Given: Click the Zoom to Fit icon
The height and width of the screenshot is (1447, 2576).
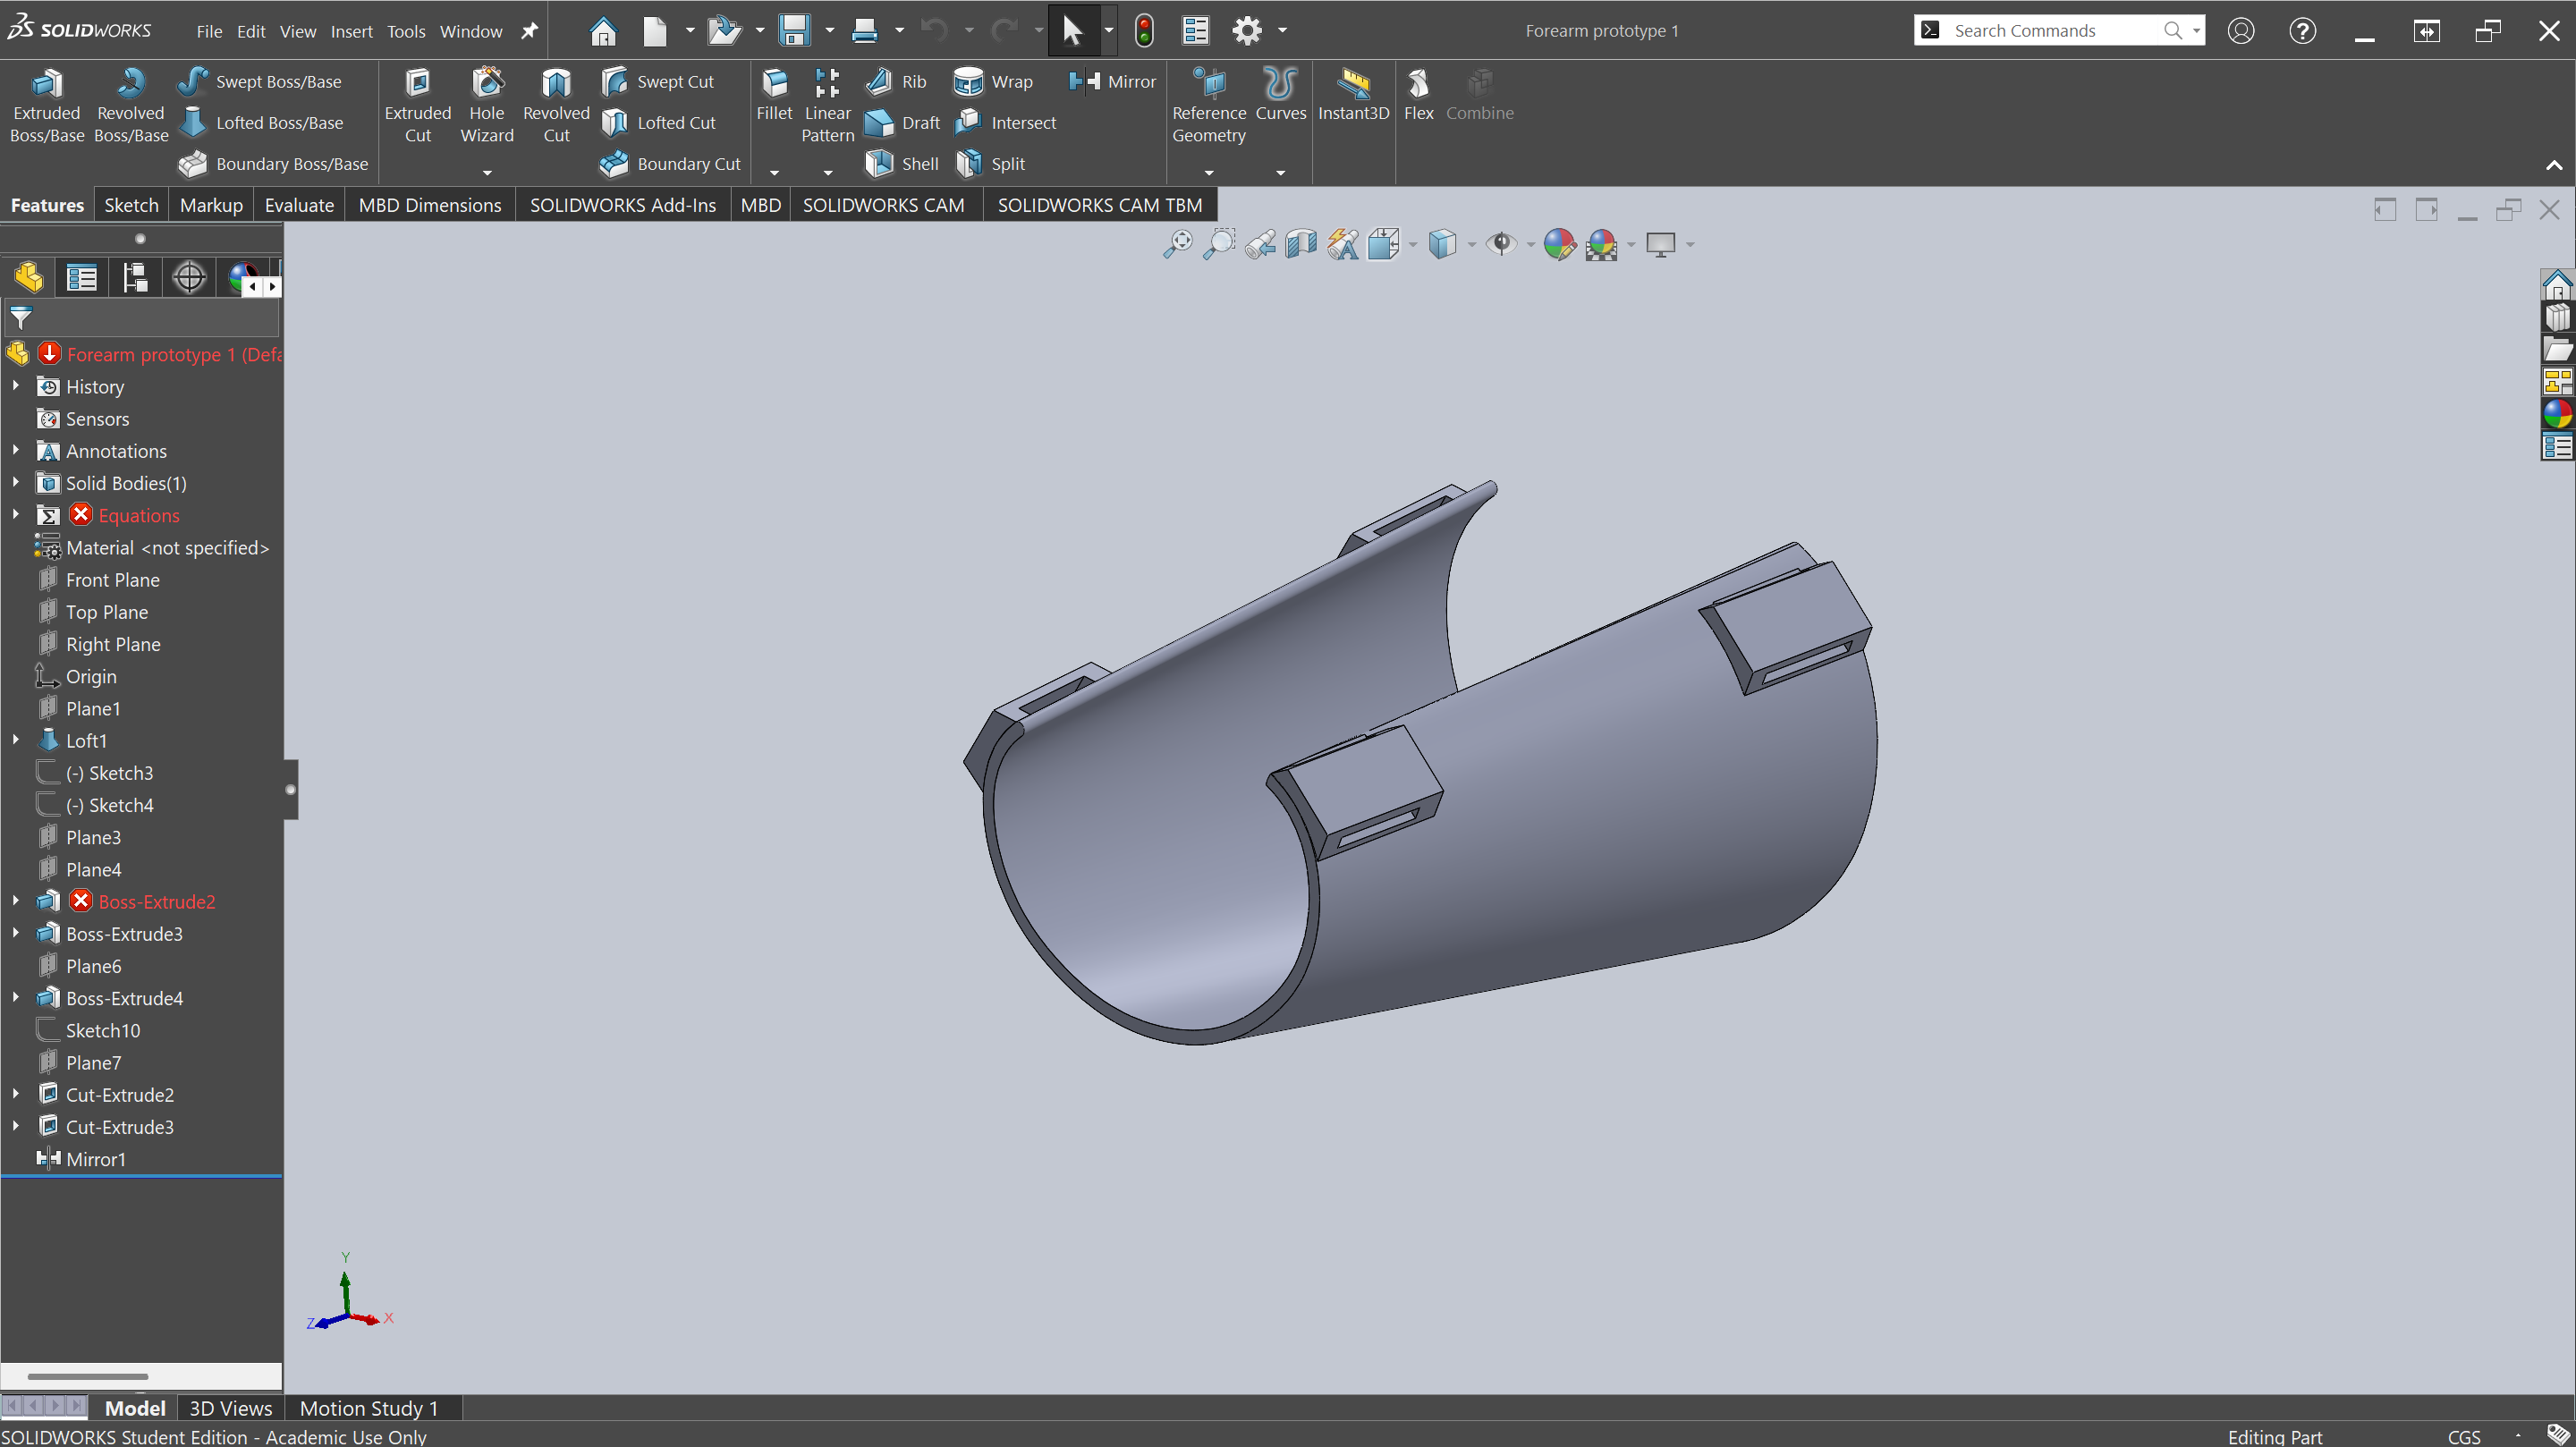Looking at the screenshot, I should click(x=1177, y=244).
